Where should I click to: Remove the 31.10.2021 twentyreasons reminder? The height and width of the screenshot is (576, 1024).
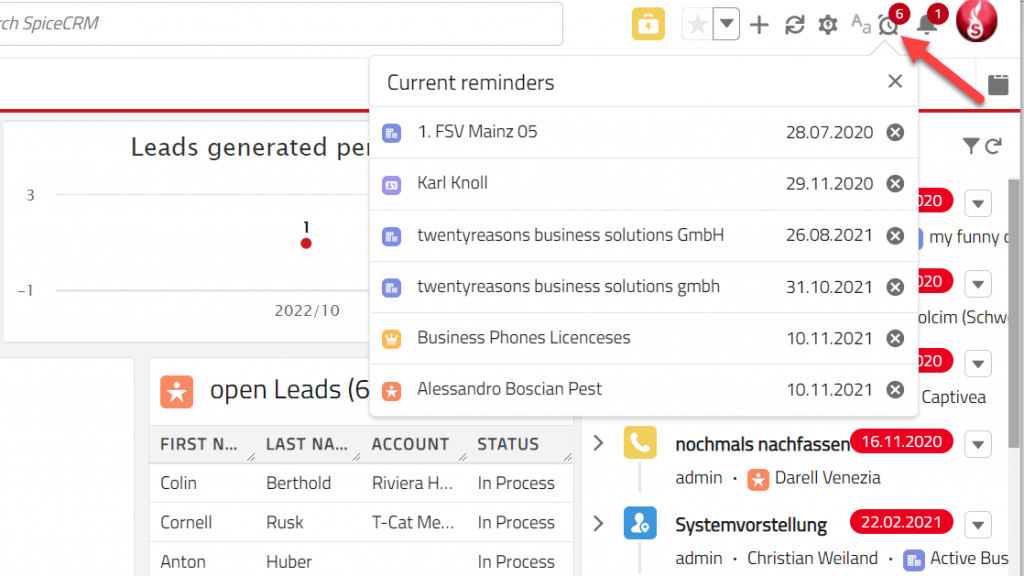pos(895,287)
